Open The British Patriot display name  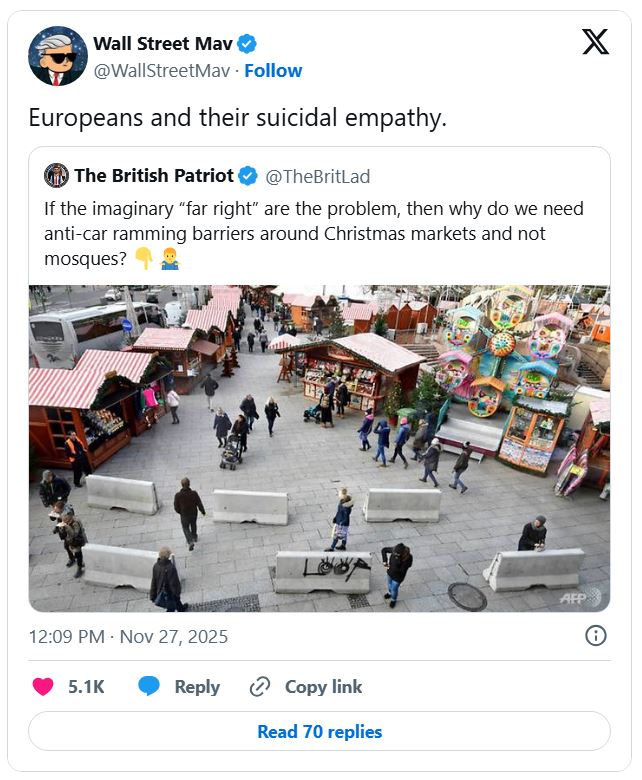pos(153,176)
